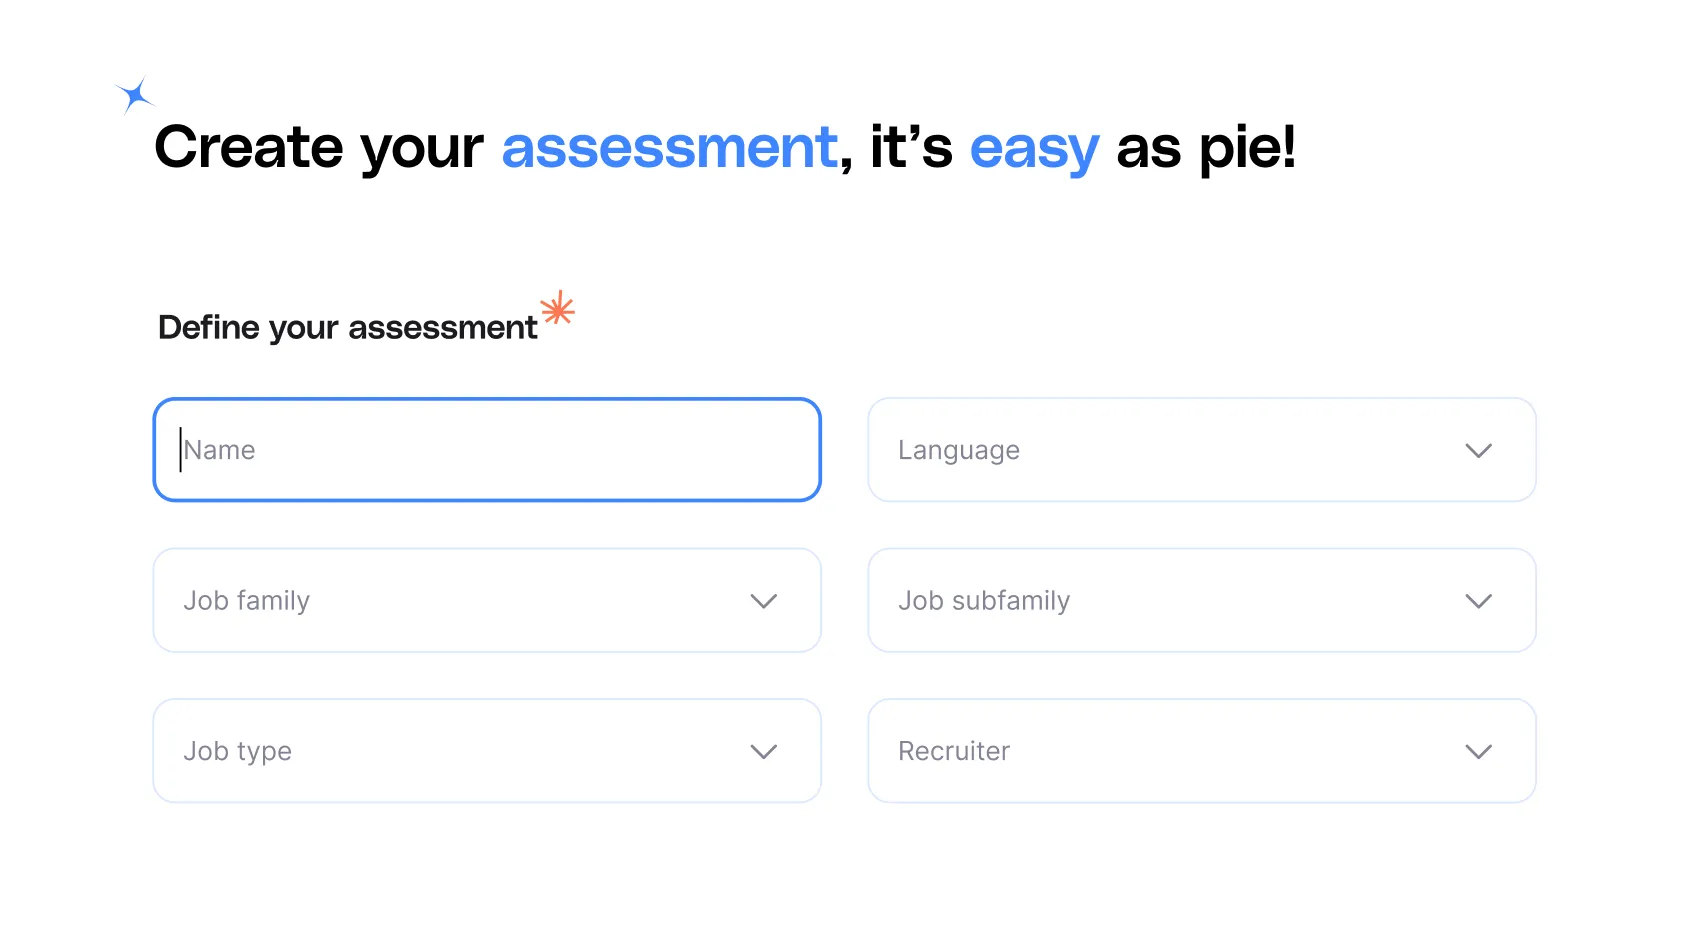Image resolution: width=1688 pixels, height=936 pixels.
Task: Click the "Define your assessment" section heading
Action: [347, 328]
